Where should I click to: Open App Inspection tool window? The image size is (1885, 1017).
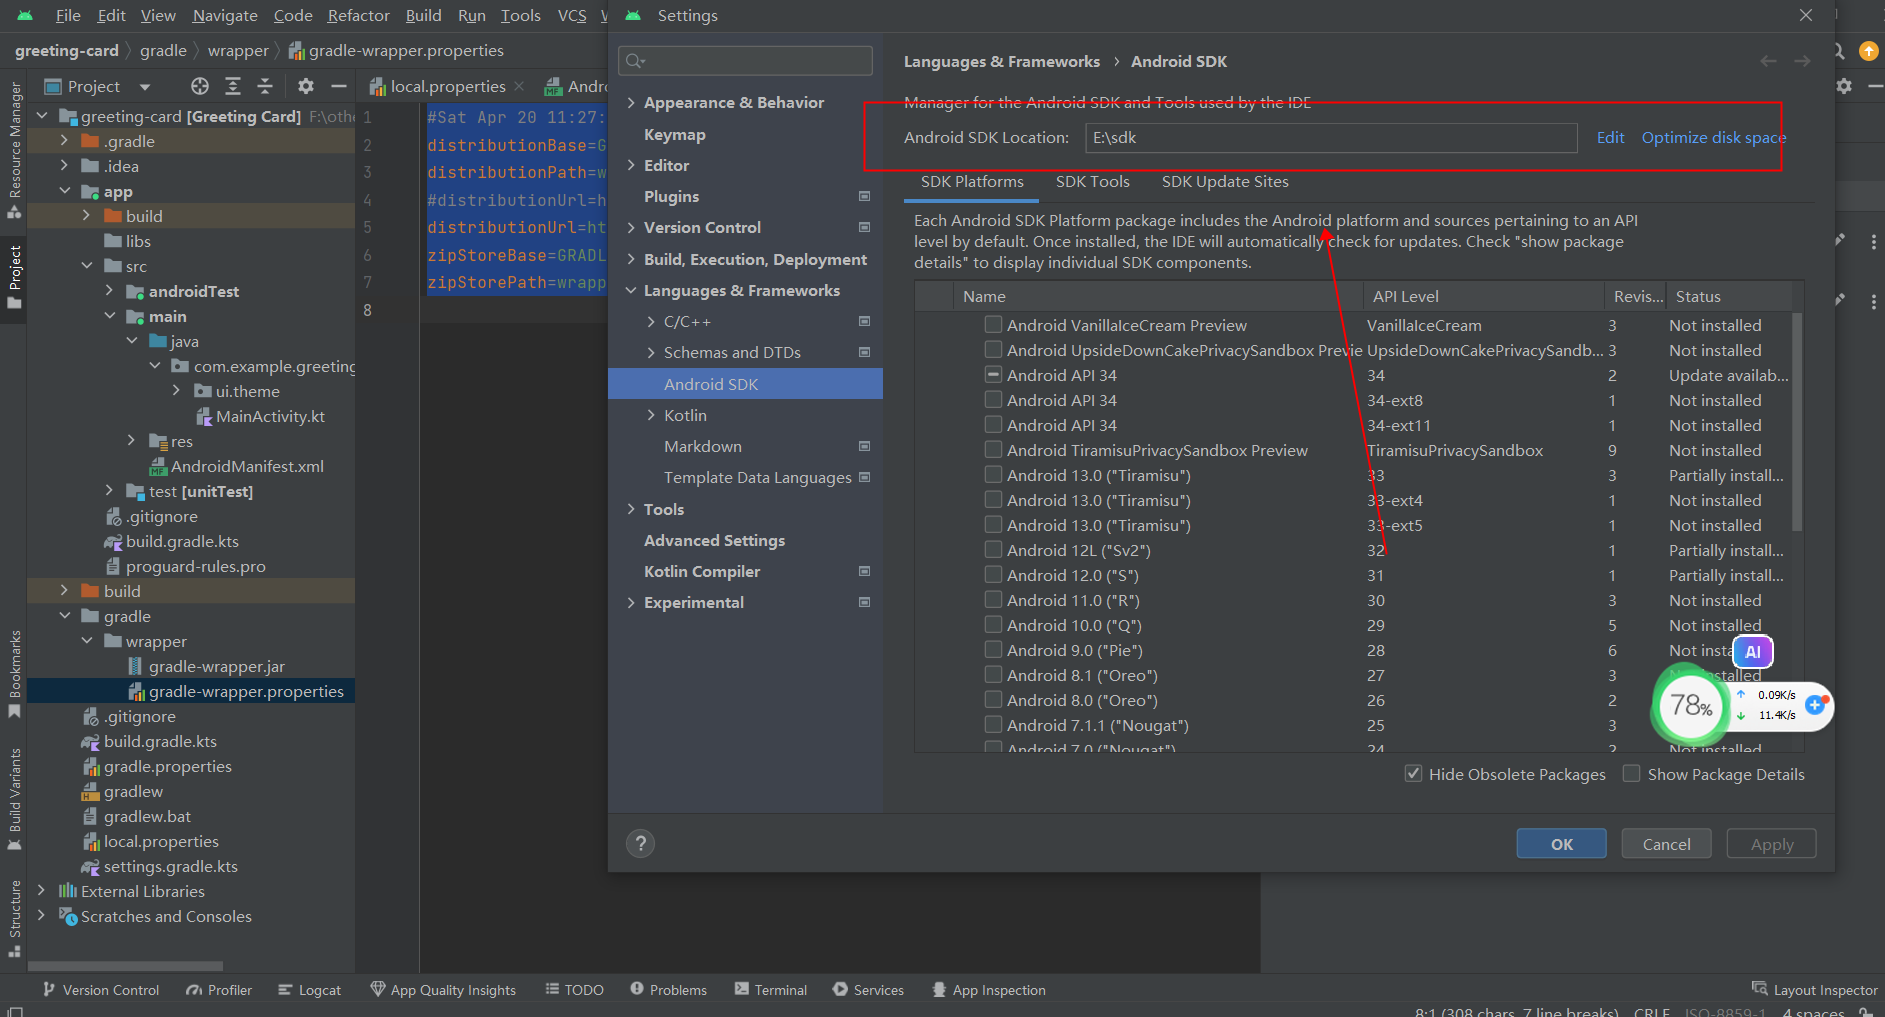[x=989, y=990]
